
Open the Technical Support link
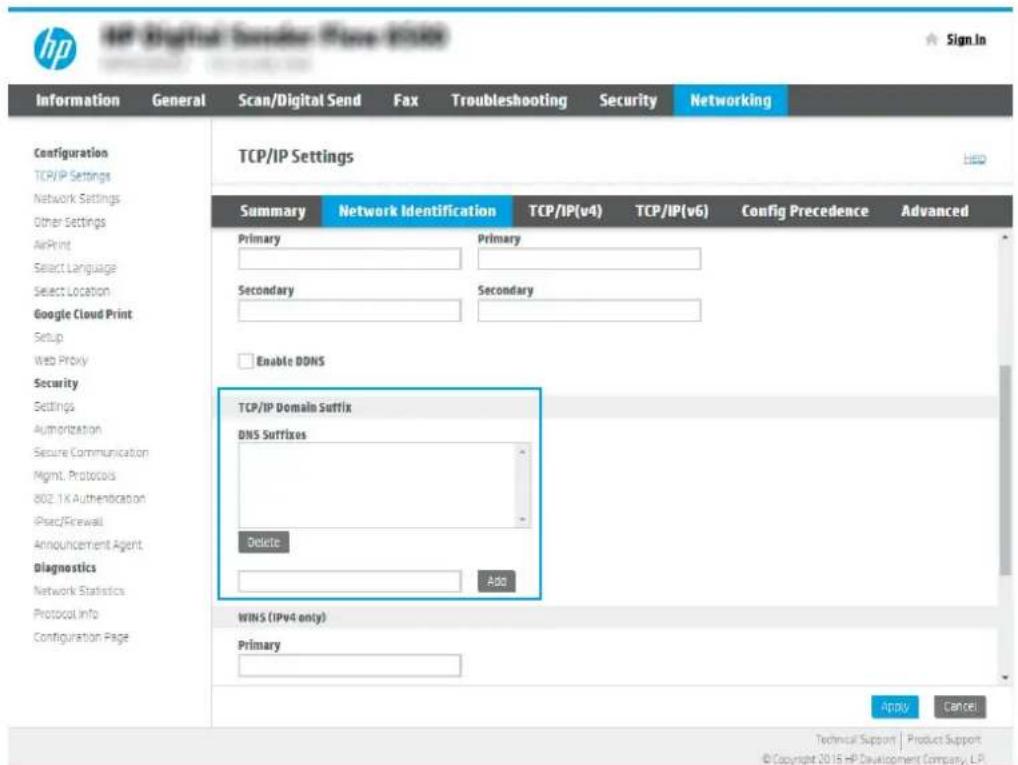click(x=855, y=739)
